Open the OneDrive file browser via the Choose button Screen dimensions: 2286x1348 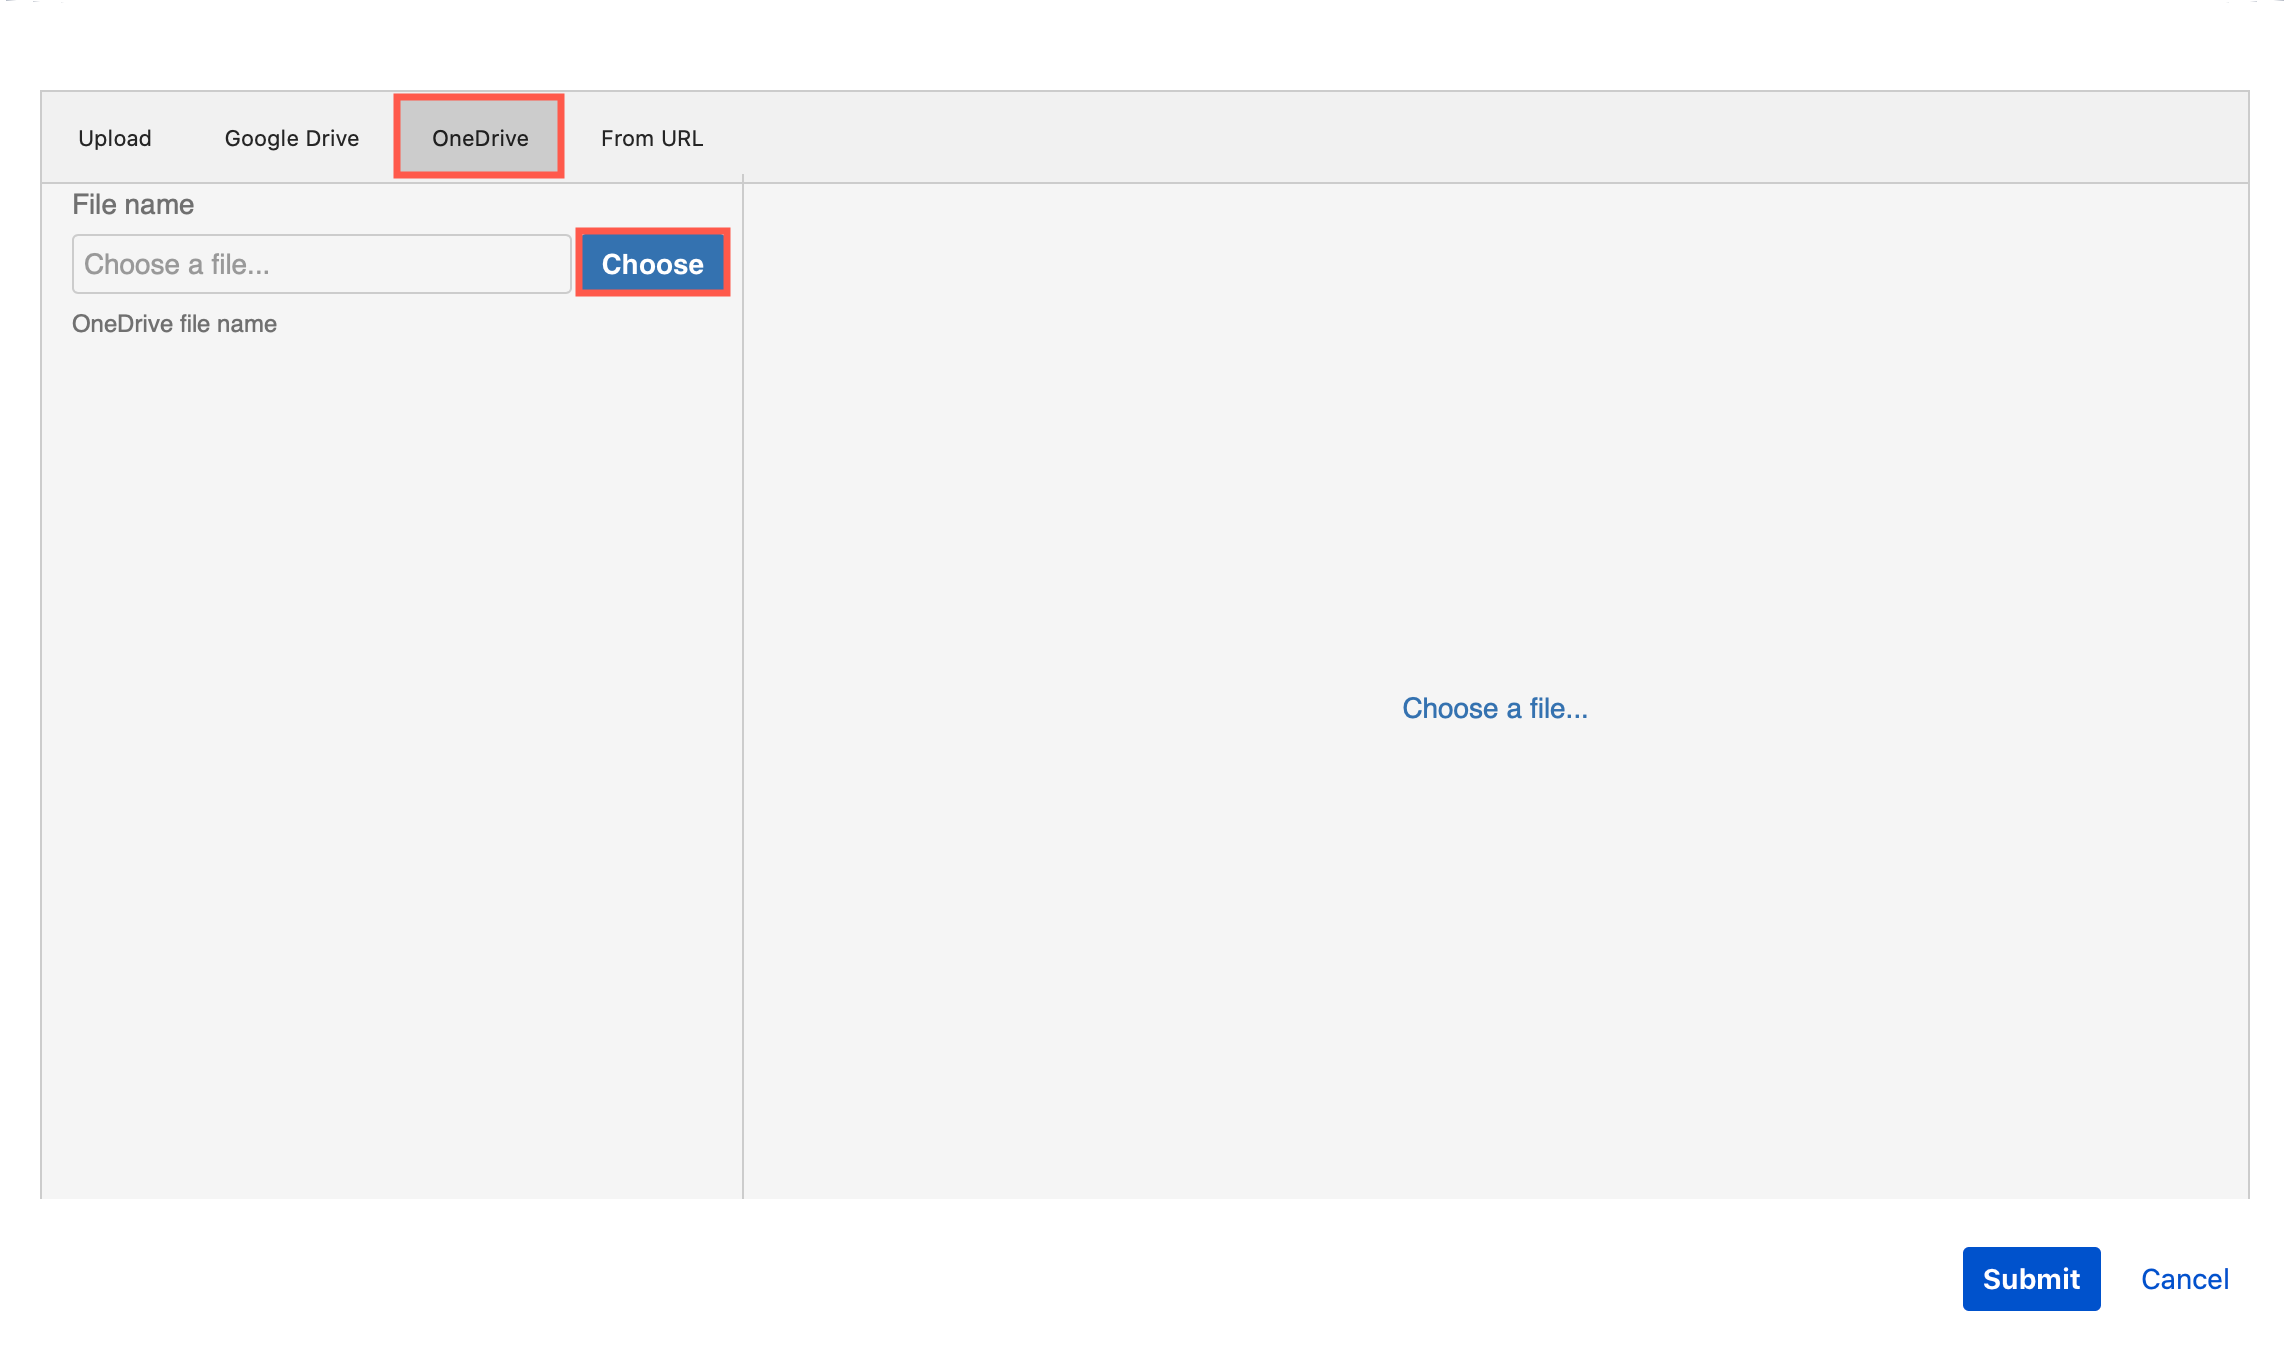652,263
